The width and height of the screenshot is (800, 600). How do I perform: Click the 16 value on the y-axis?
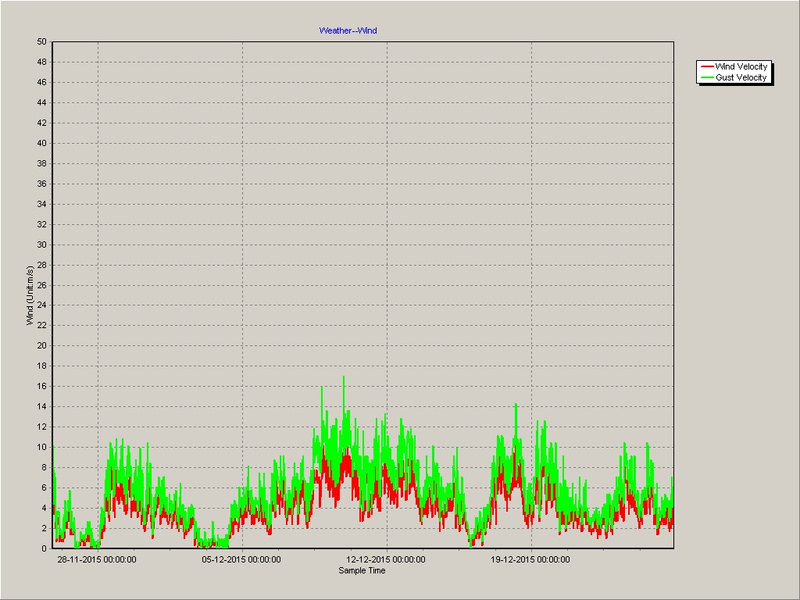click(x=41, y=386)
